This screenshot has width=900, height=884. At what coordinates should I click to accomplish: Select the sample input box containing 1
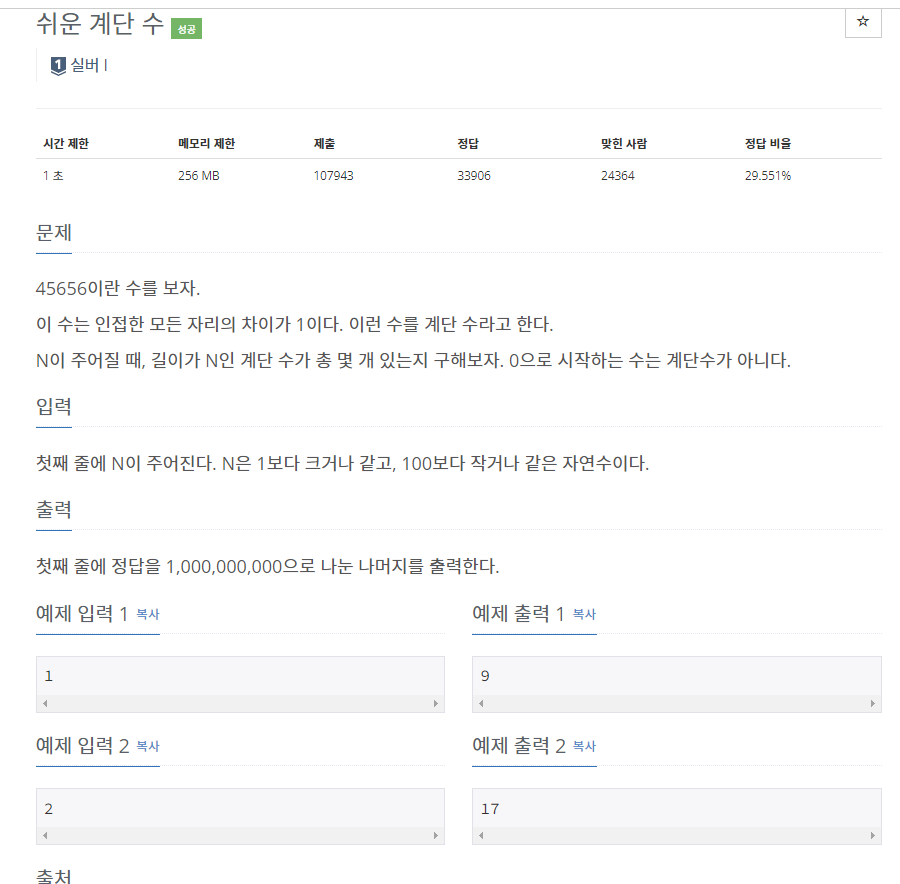(x=240, y=676)
